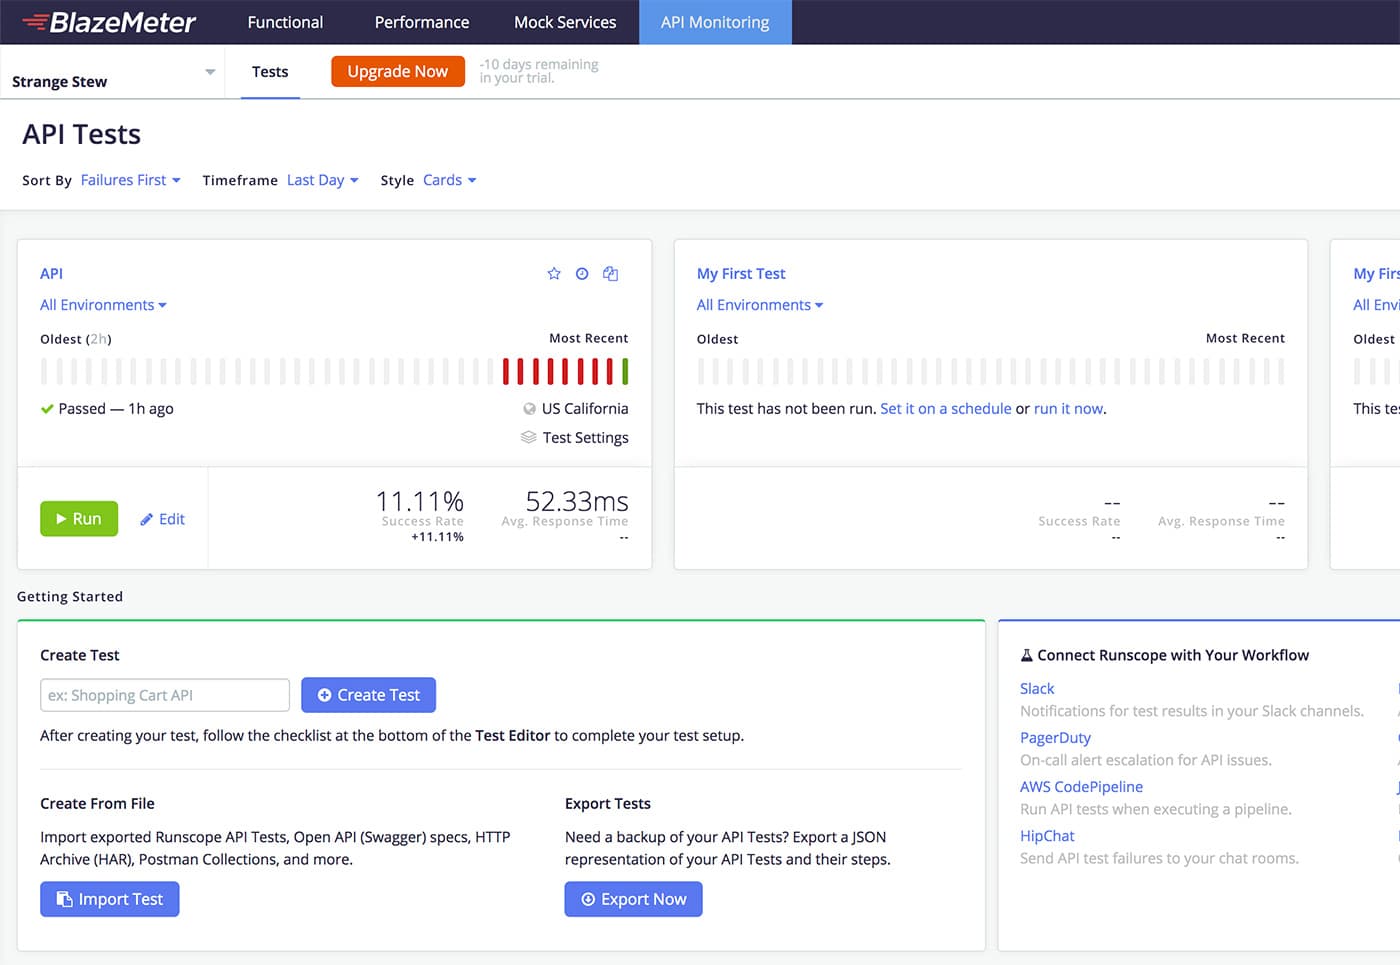Click Set it on a schedule link

tap(946, 408)
